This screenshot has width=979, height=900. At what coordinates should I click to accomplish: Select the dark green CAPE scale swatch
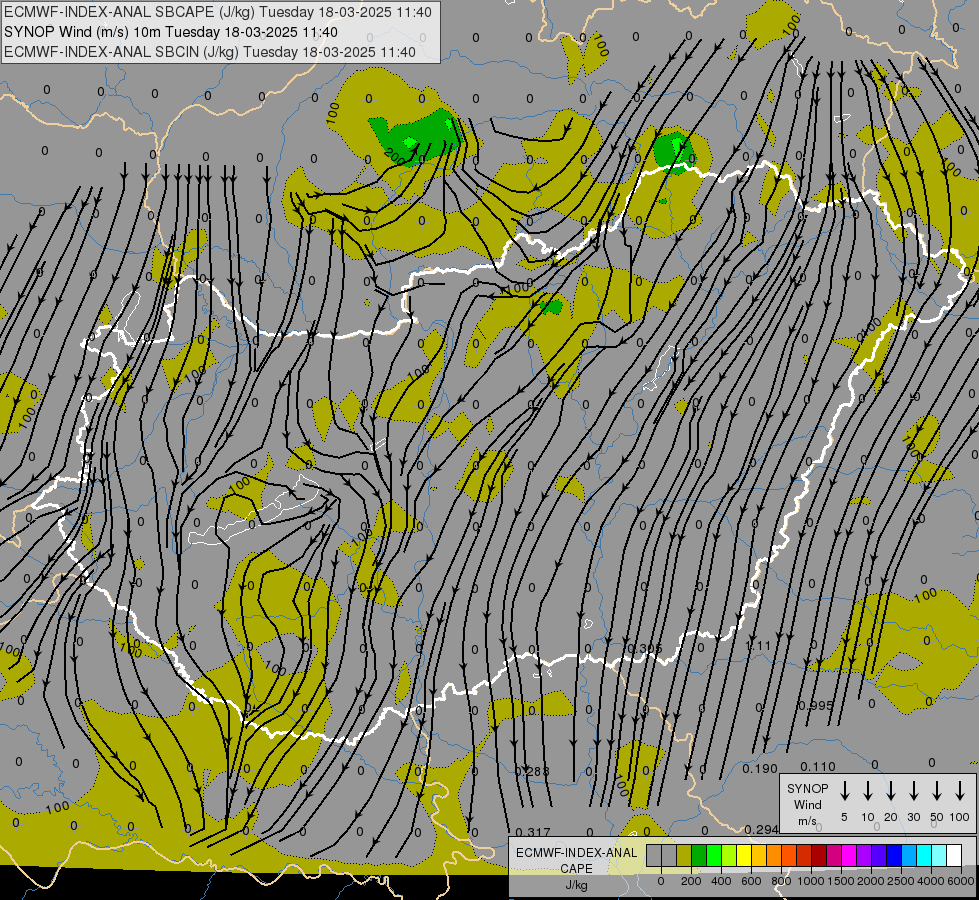tap(699, 855)
